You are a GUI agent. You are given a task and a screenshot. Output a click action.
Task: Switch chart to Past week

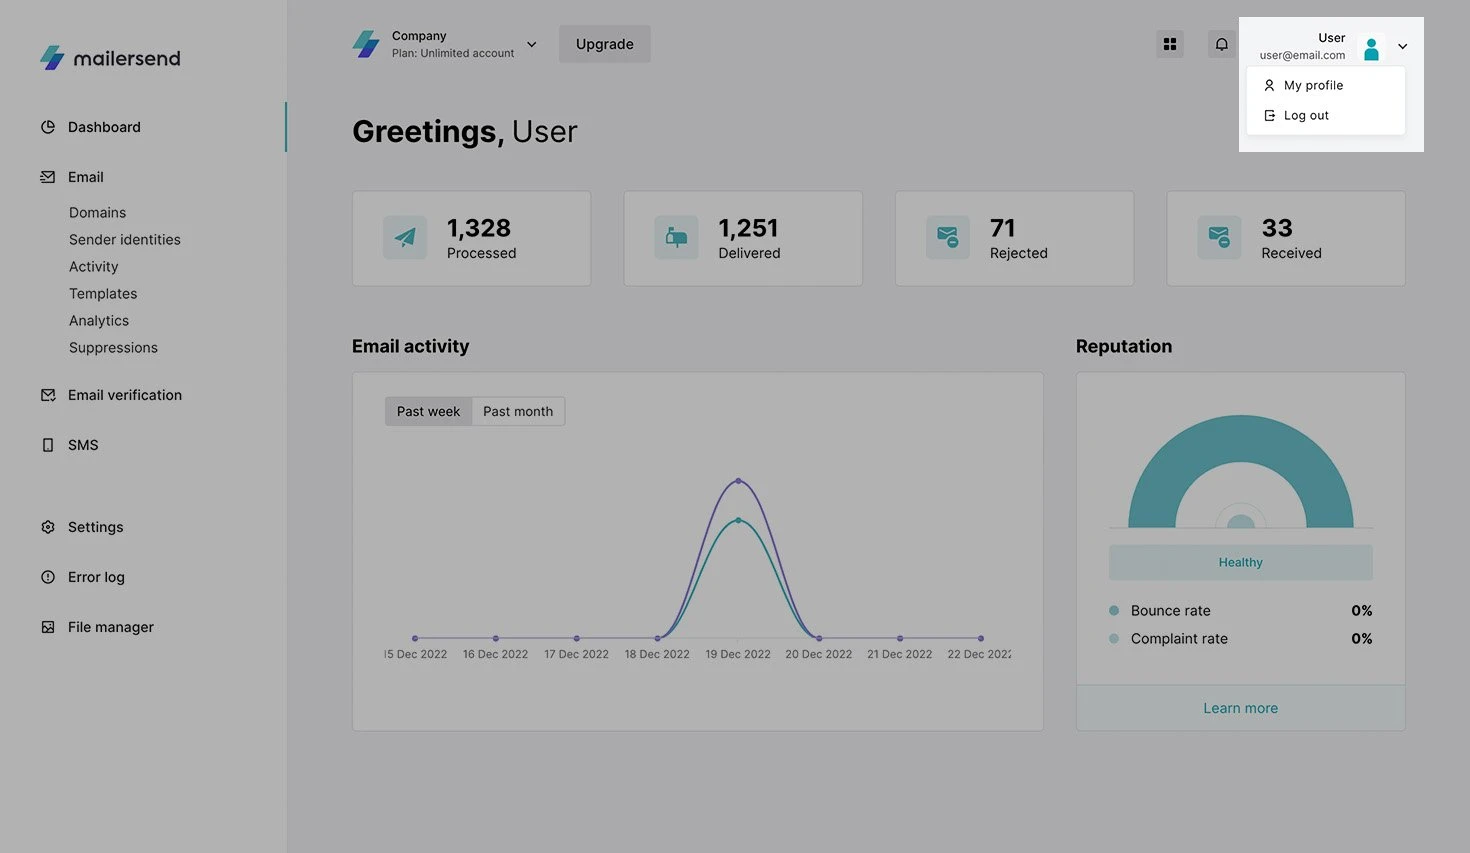tap(428, 411)
